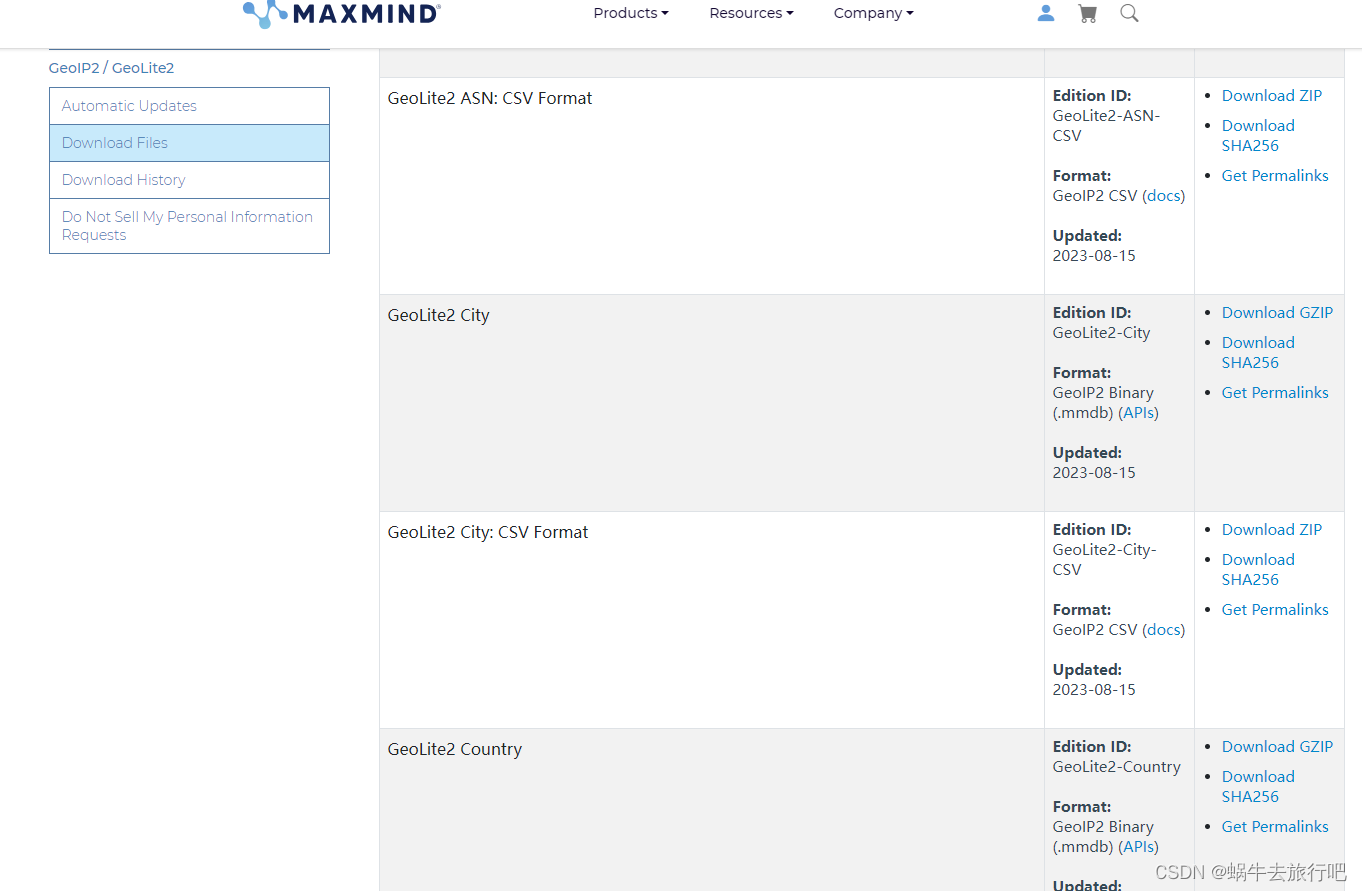Select the GeoLite2-ASN-CSV edition ID text
Image resolution: width=1362 pixels, height=891 pixels.
coord(1106,126)
